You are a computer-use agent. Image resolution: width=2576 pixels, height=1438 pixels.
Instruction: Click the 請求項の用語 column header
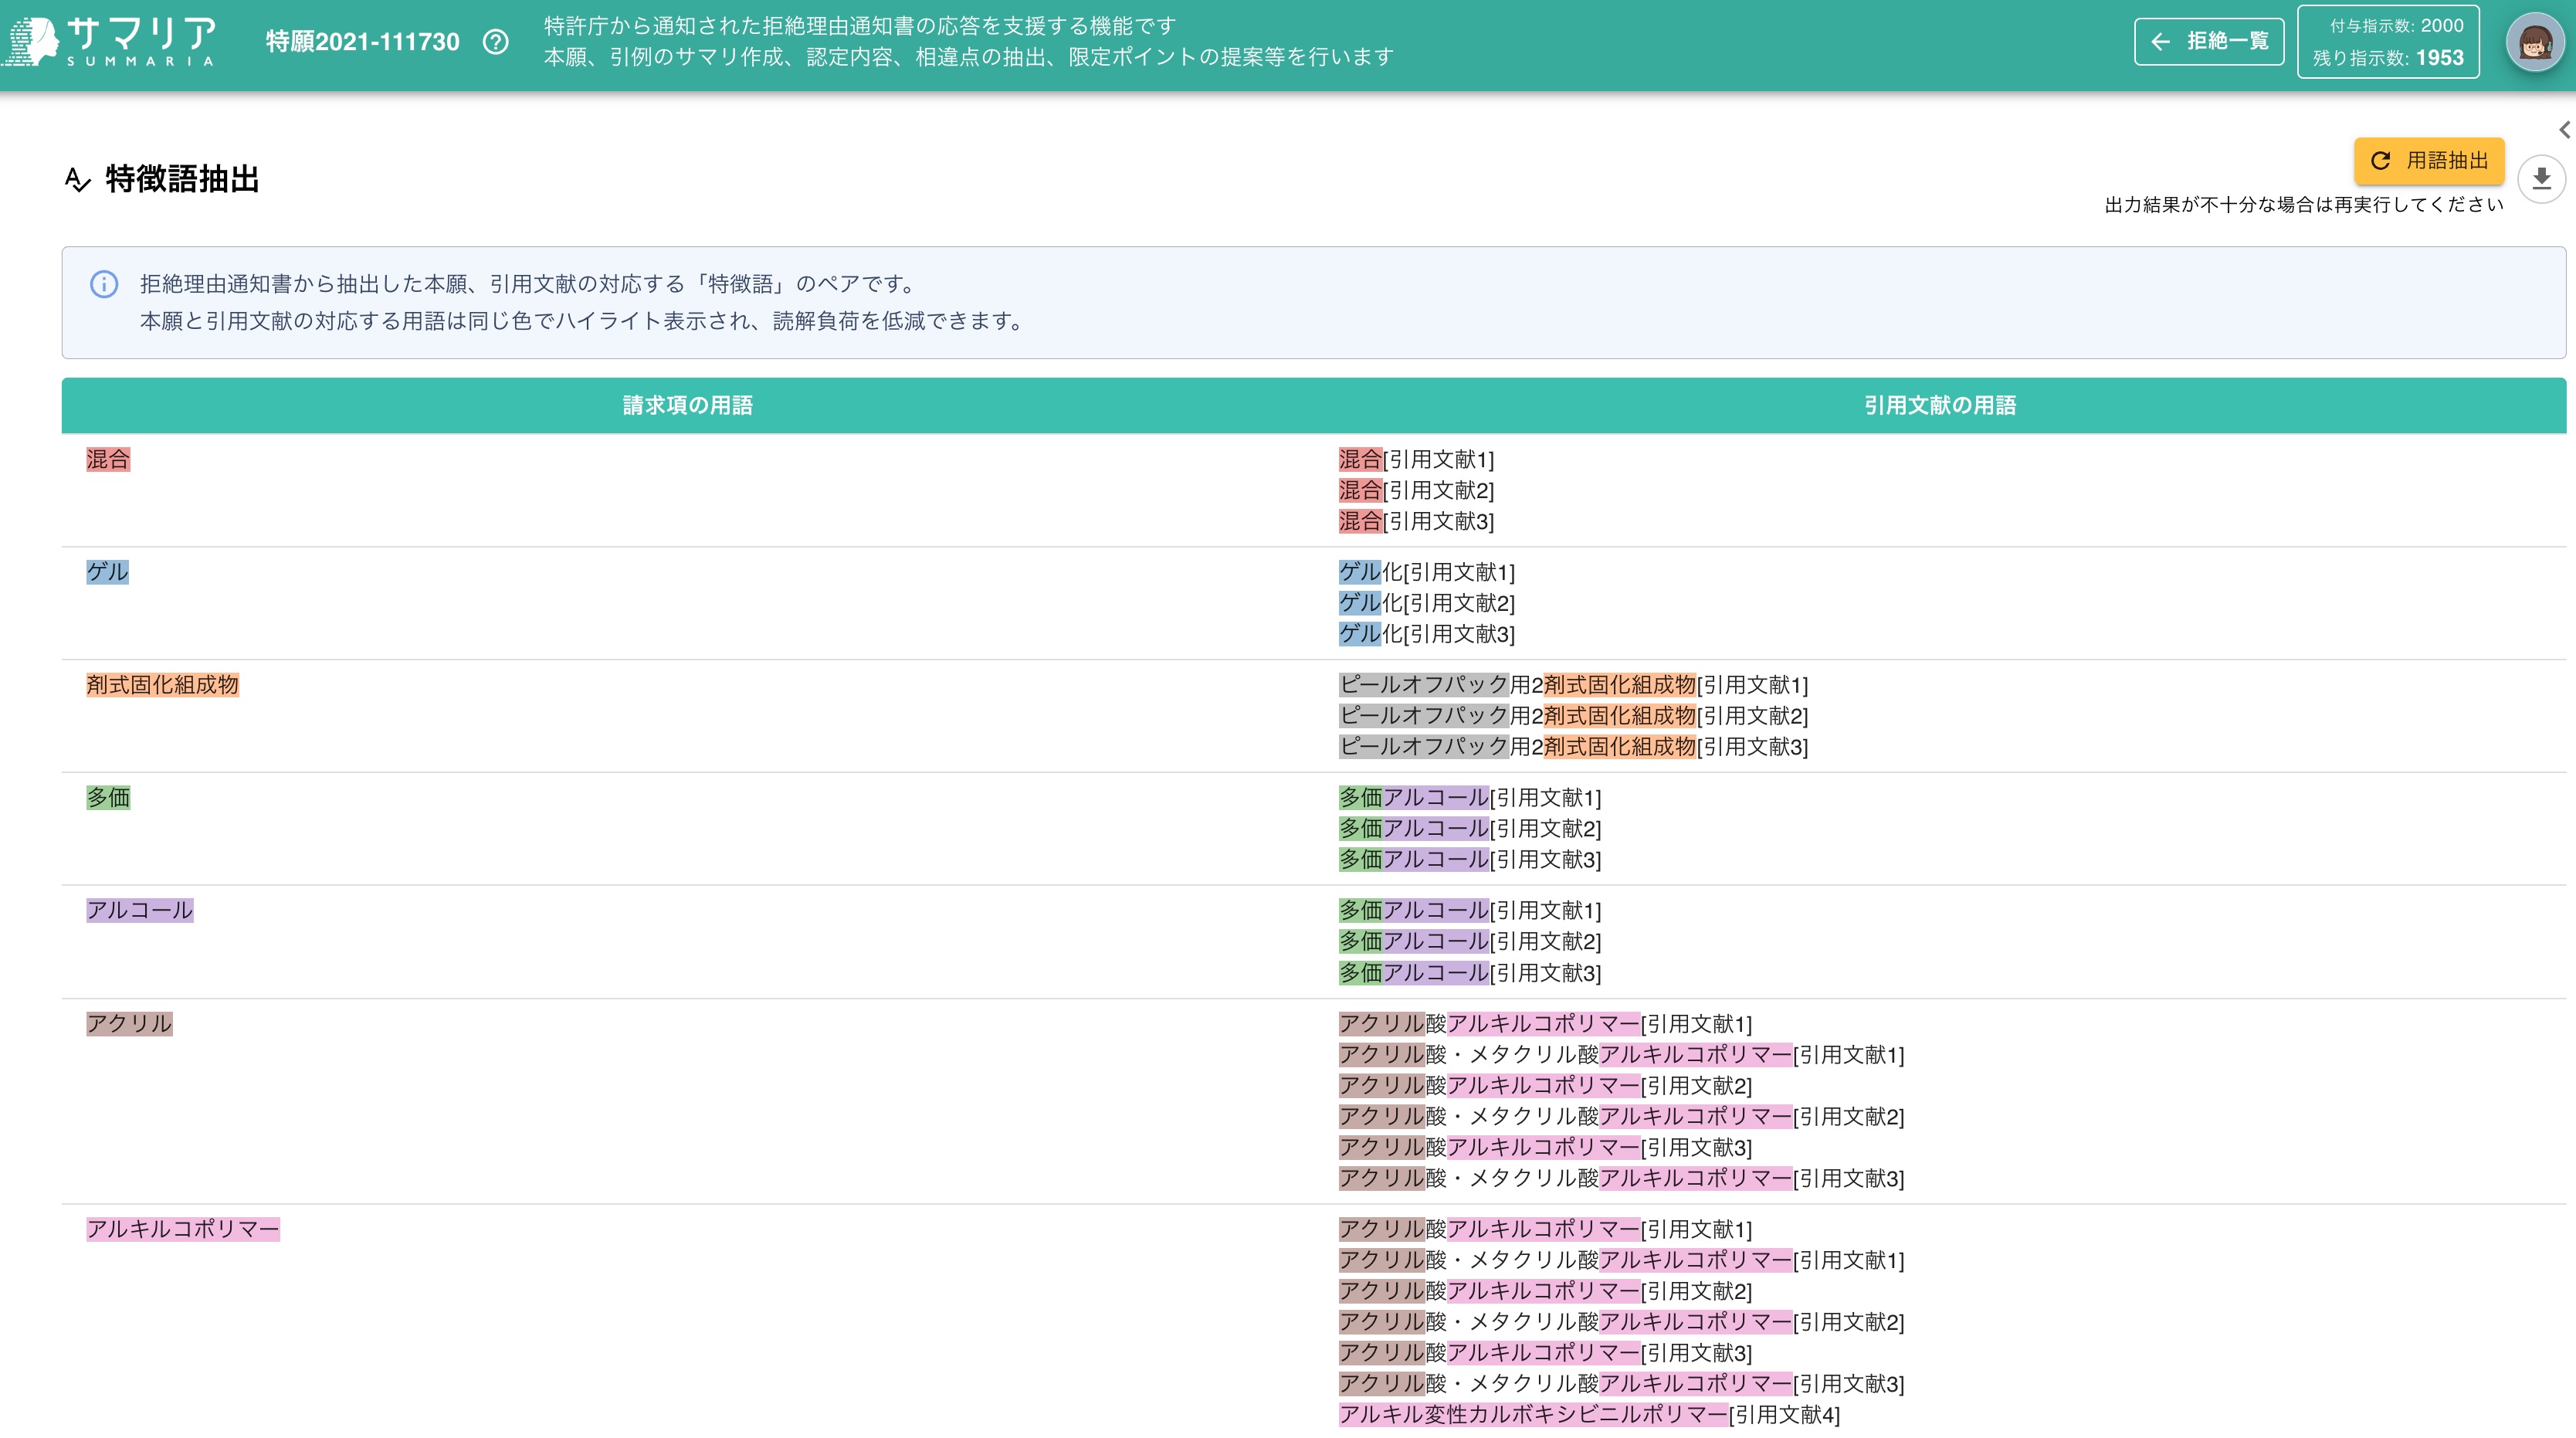(x=687, y=405)
